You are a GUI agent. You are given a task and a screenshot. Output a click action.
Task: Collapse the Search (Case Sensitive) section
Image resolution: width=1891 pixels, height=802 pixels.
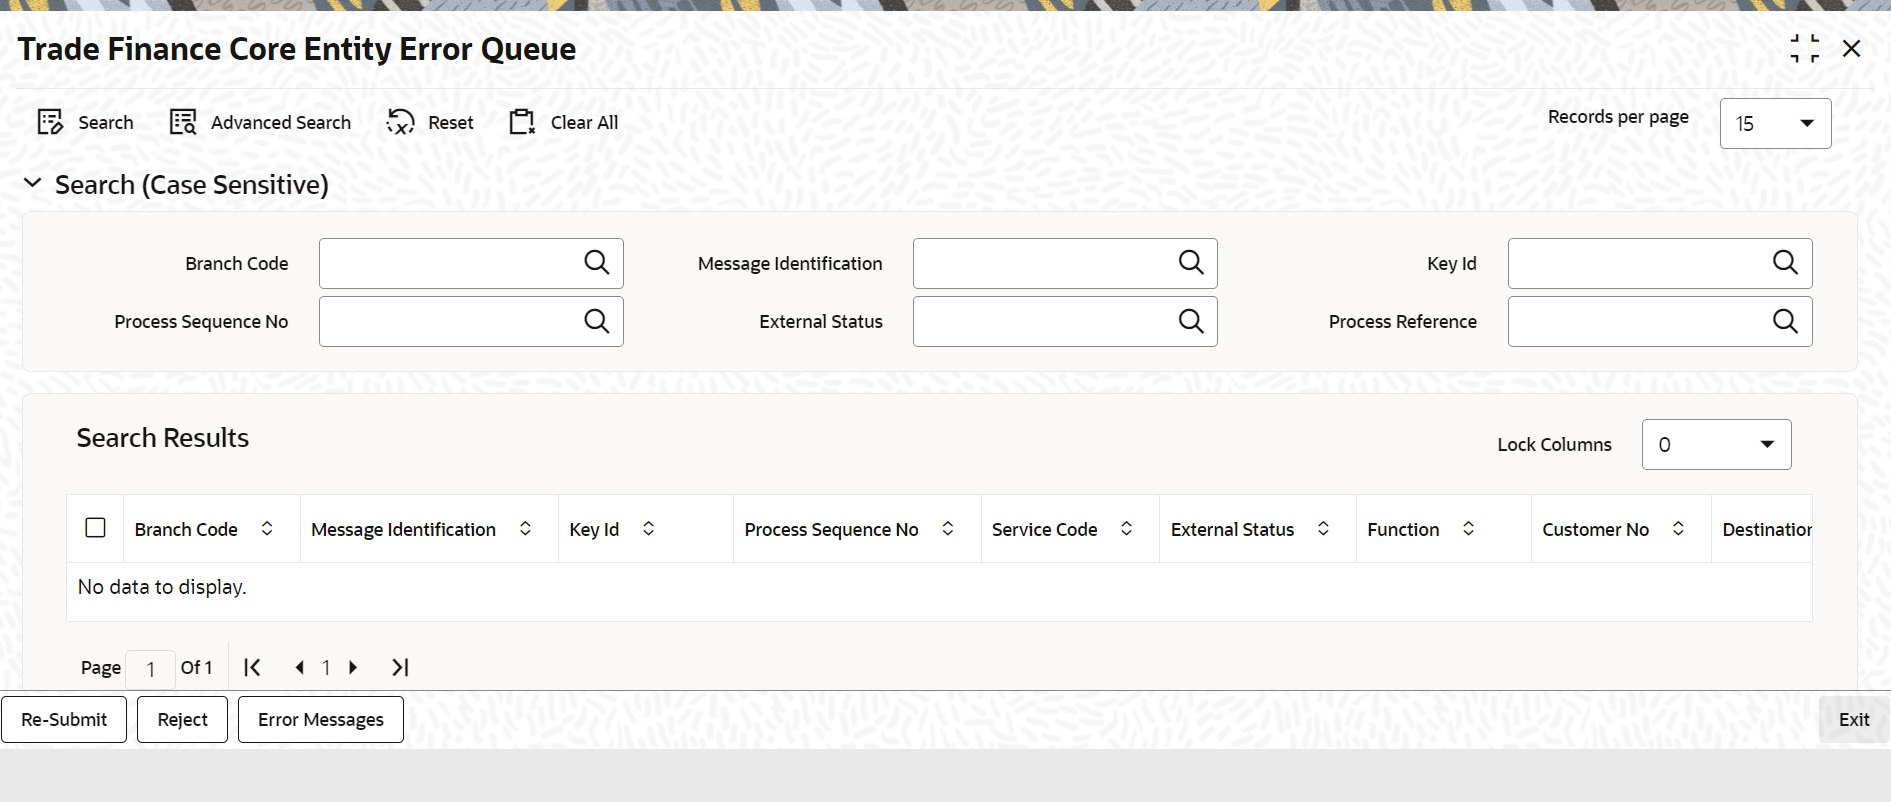[x=33, y=183]
